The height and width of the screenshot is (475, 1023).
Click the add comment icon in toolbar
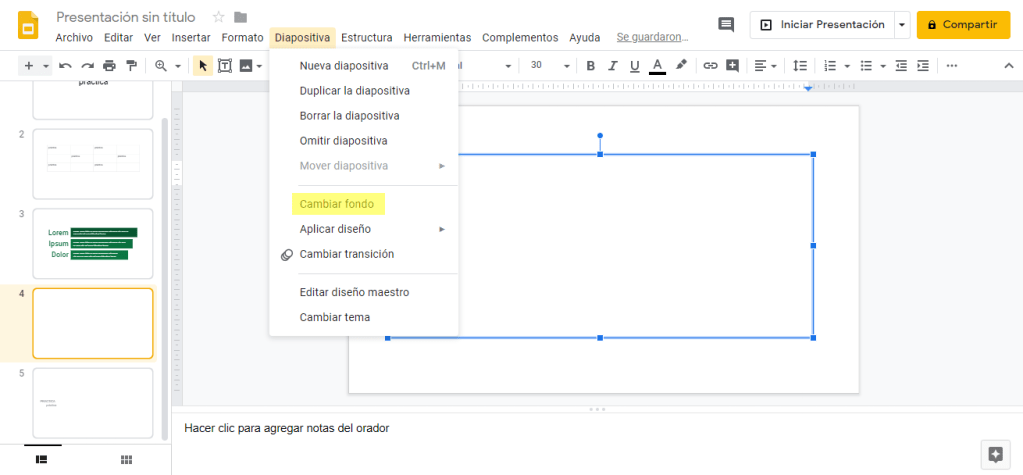(733, 66)
